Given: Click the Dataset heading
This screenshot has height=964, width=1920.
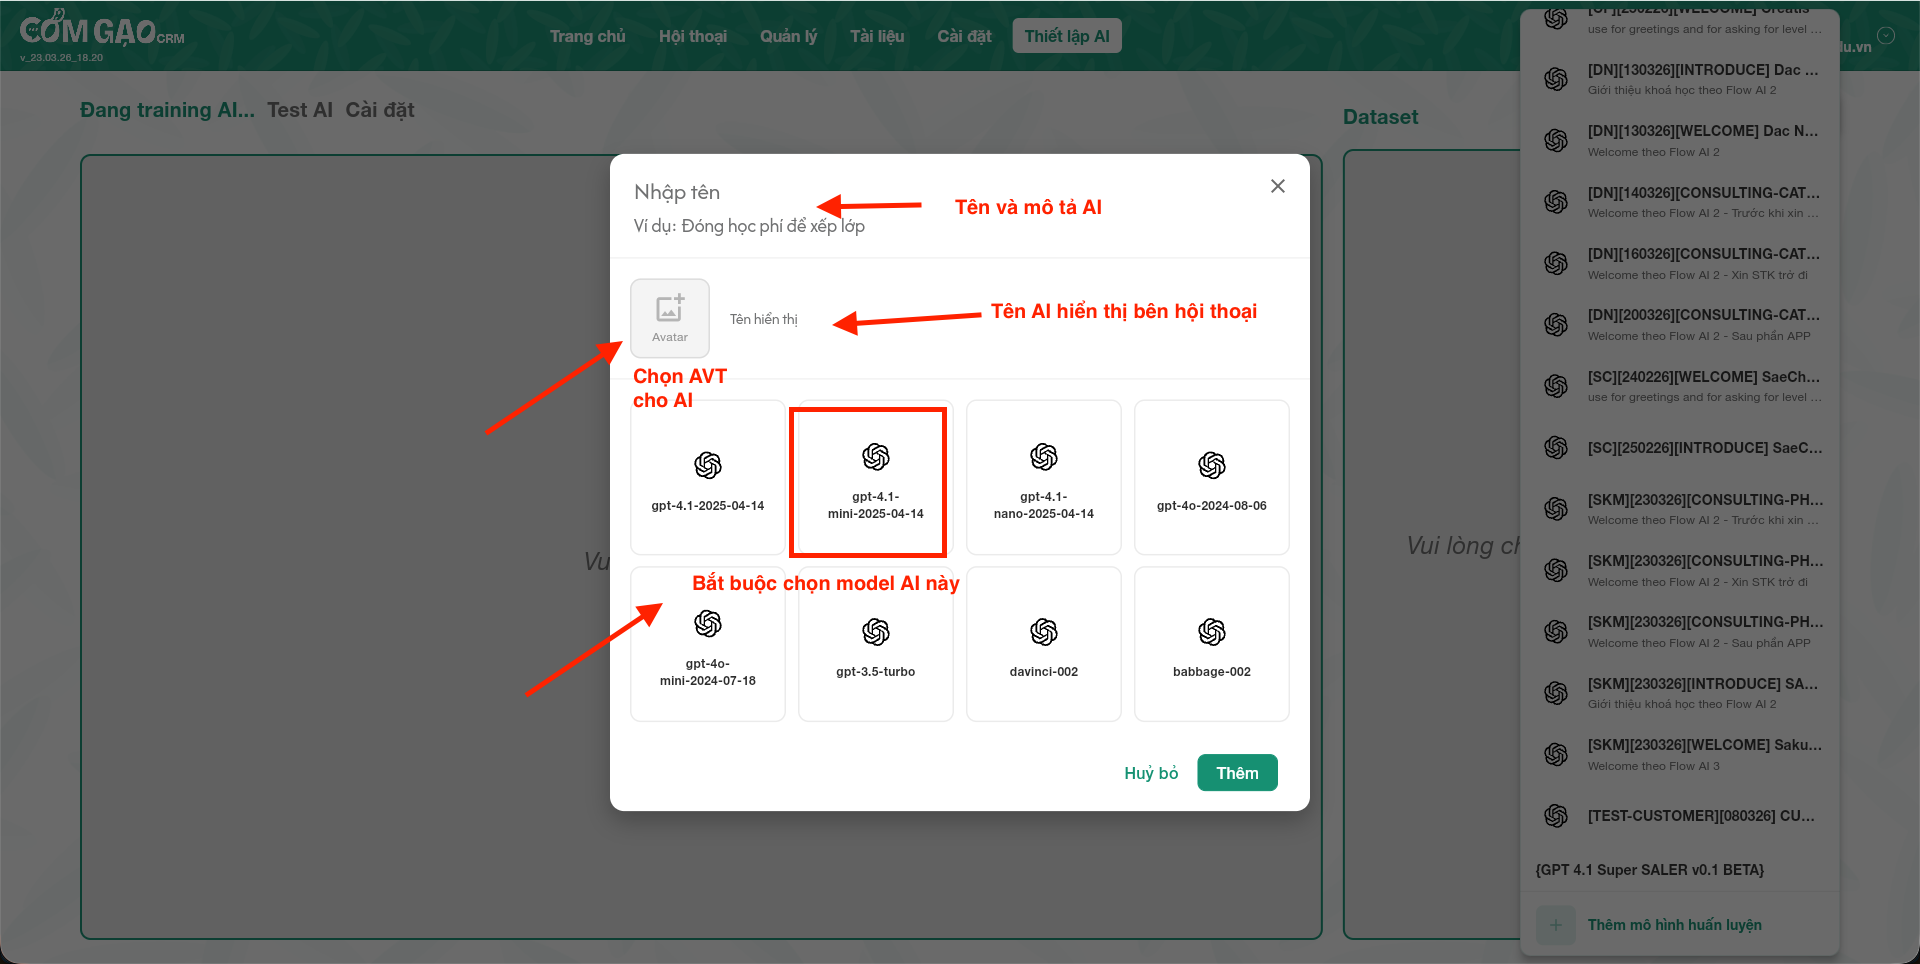Looking at the screenshot, I should (1380, 117).
